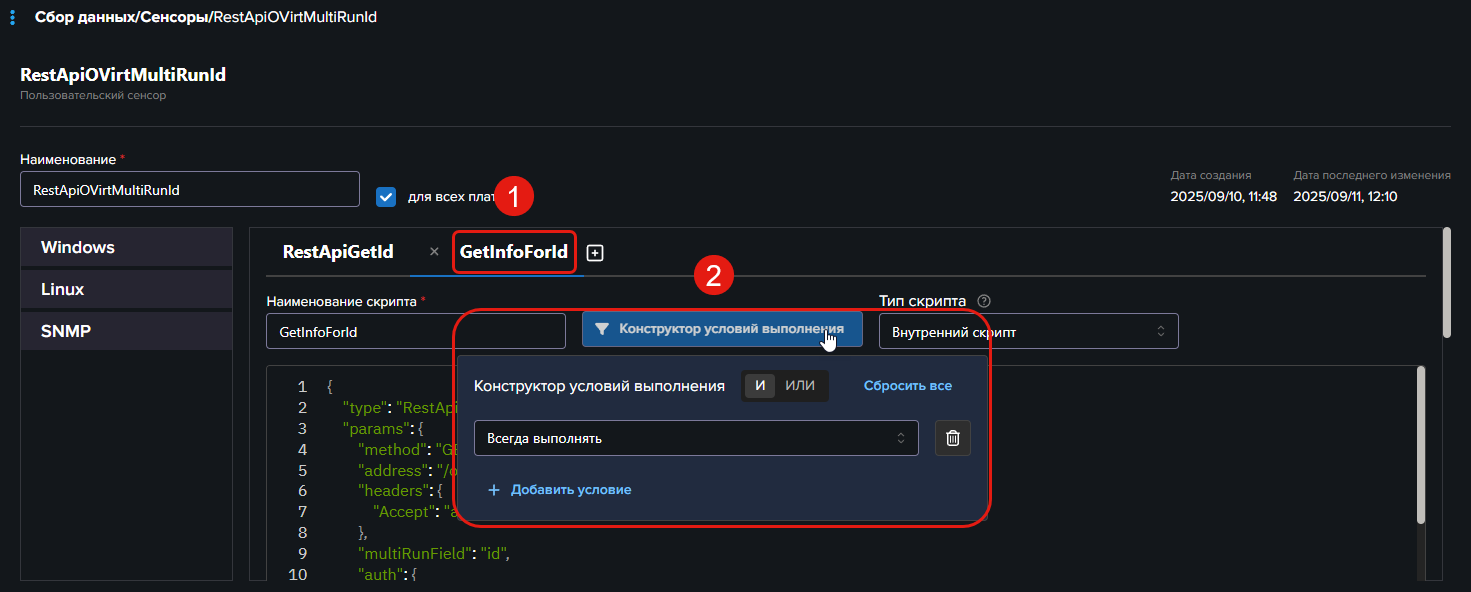Click the funnel icon on Конструктор button
This screenshot has height=592, width=1471.
[x=602, y=329]
